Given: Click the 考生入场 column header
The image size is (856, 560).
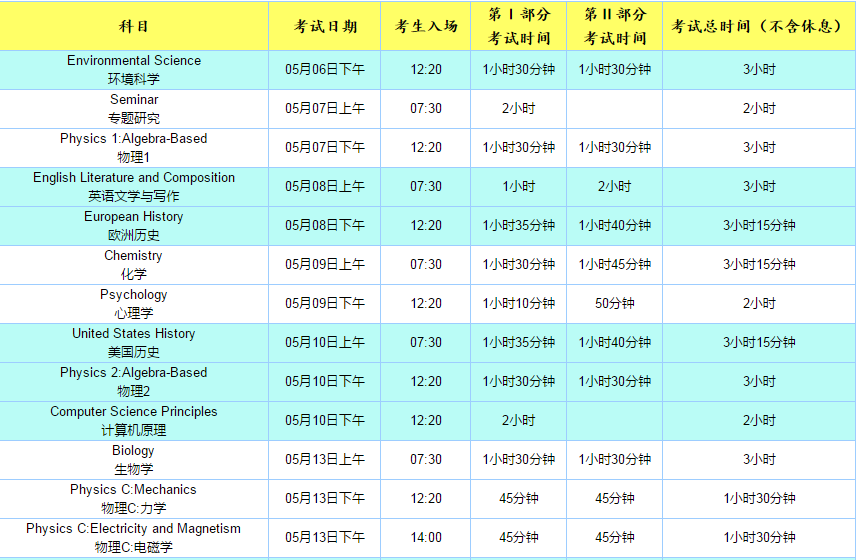Looking at the screenshot, I should pyautogui.click(x=426, y=26).
